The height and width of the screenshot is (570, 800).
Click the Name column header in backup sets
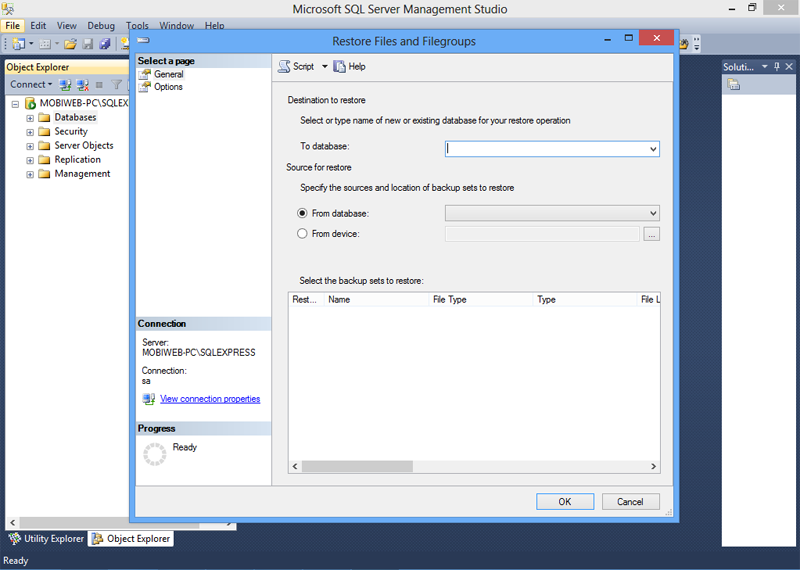click(376, 300)
